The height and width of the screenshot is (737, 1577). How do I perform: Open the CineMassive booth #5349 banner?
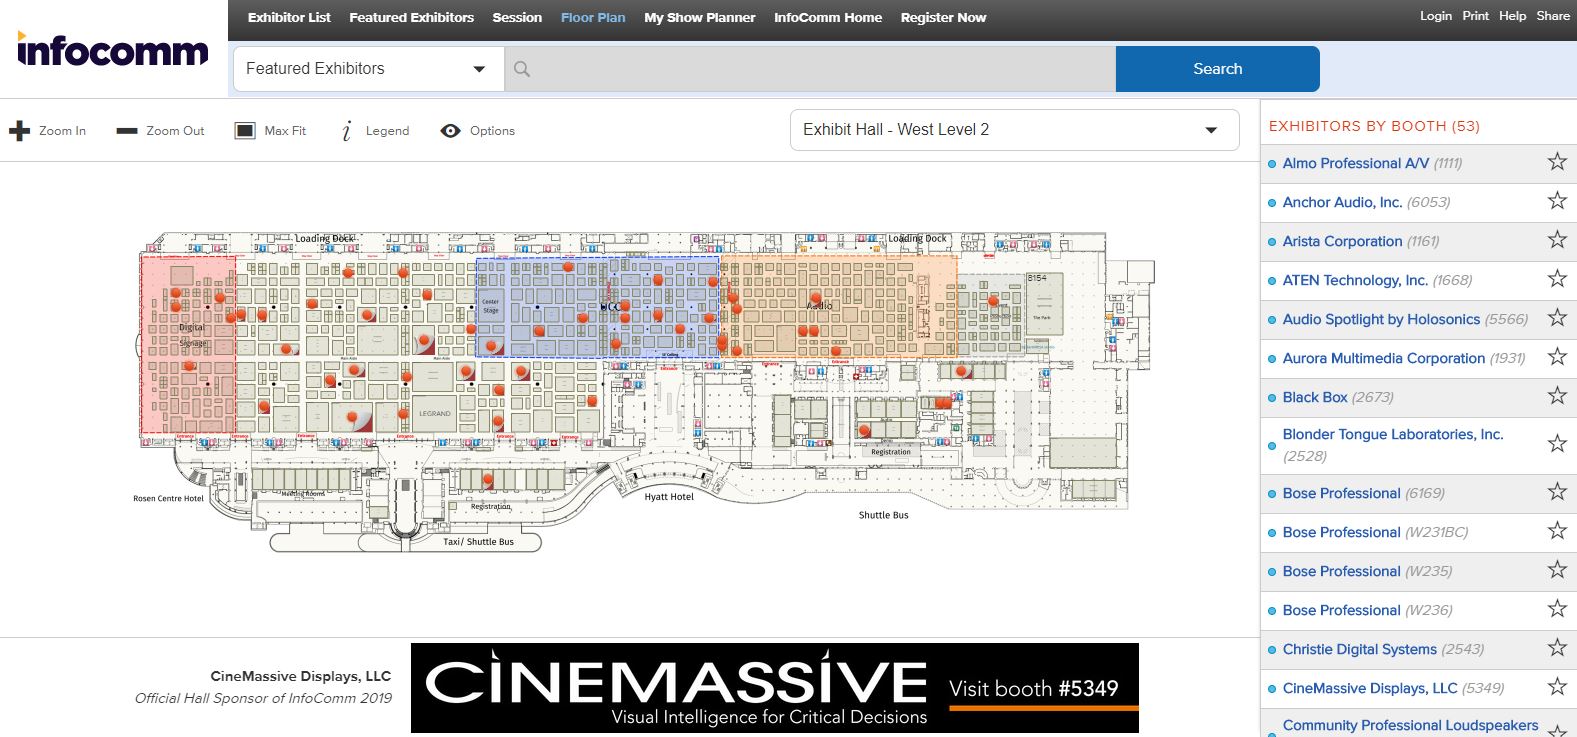[775, 688]
